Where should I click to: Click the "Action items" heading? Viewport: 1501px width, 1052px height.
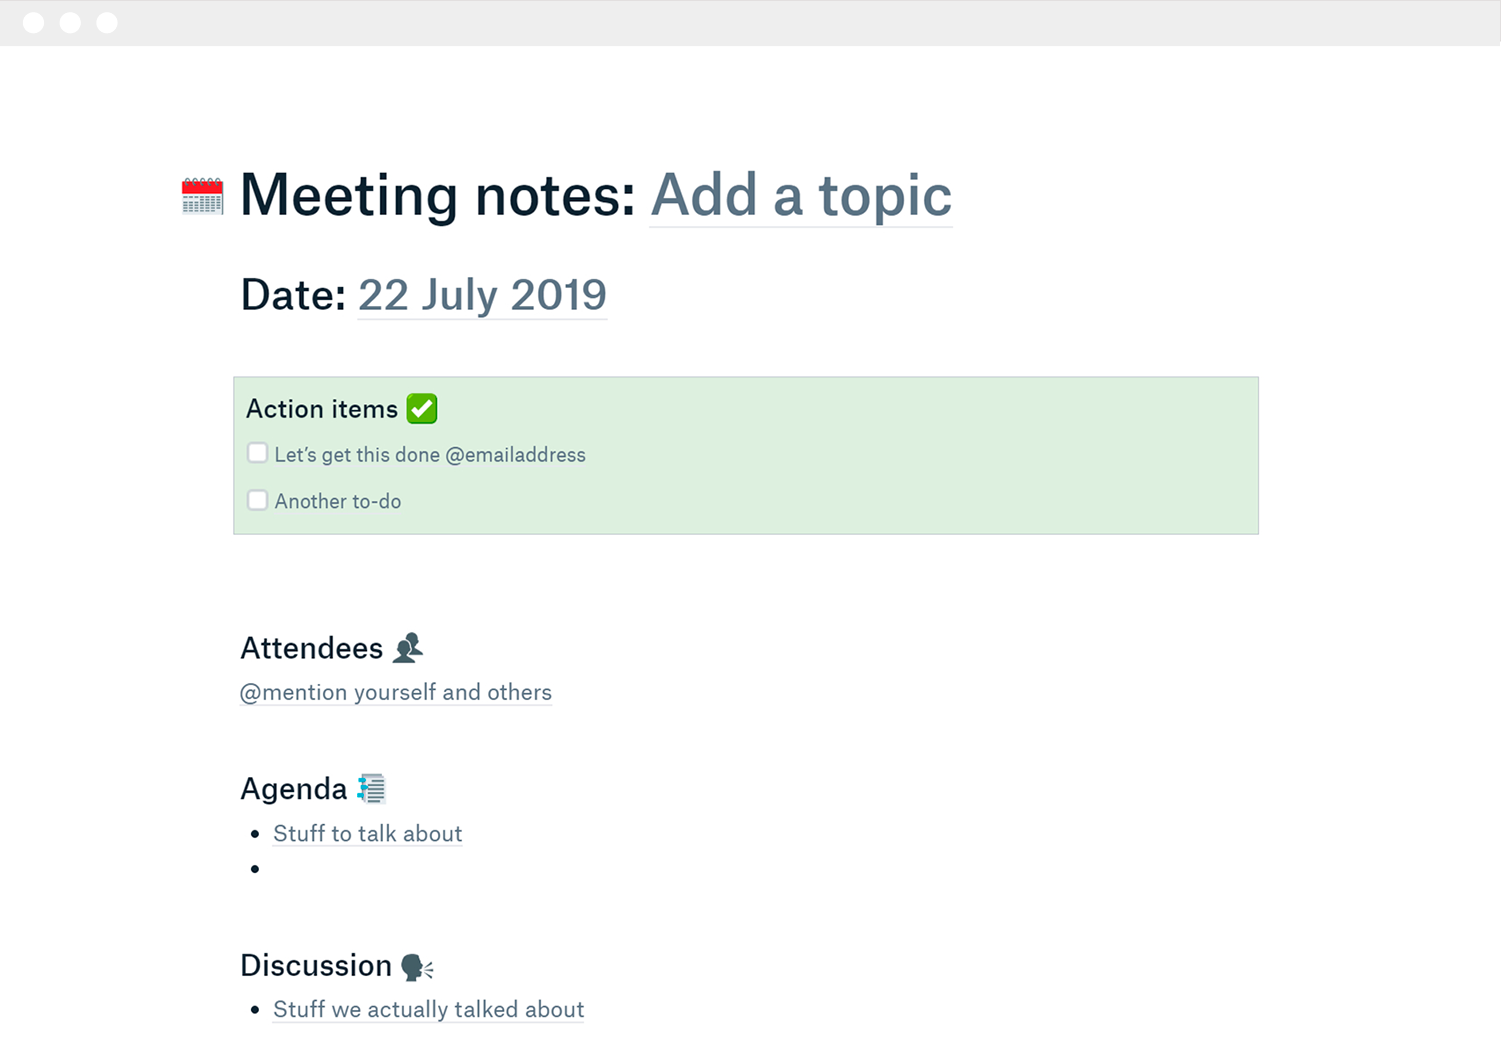click(x=322, y=409)
